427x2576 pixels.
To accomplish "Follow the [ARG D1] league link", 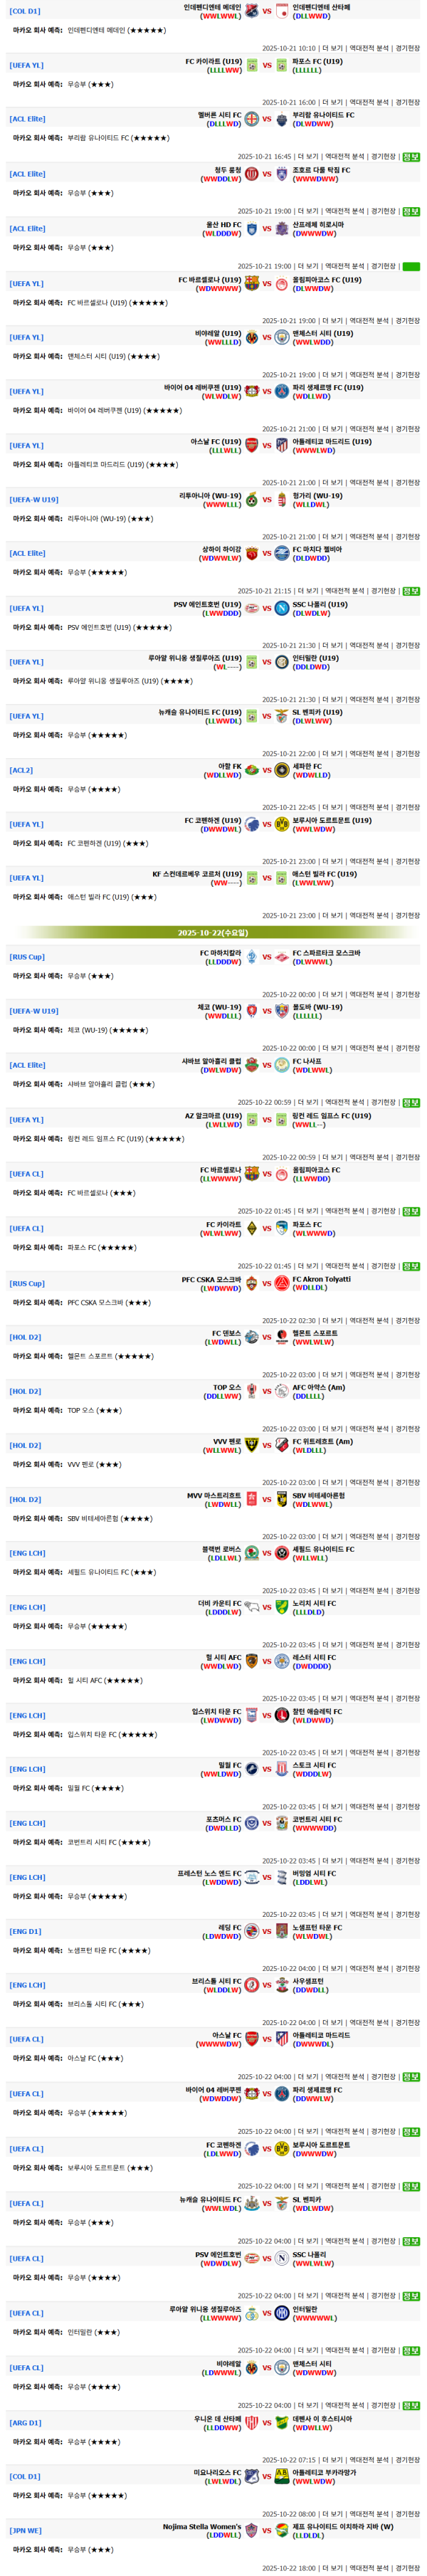I will (25, 2422).
